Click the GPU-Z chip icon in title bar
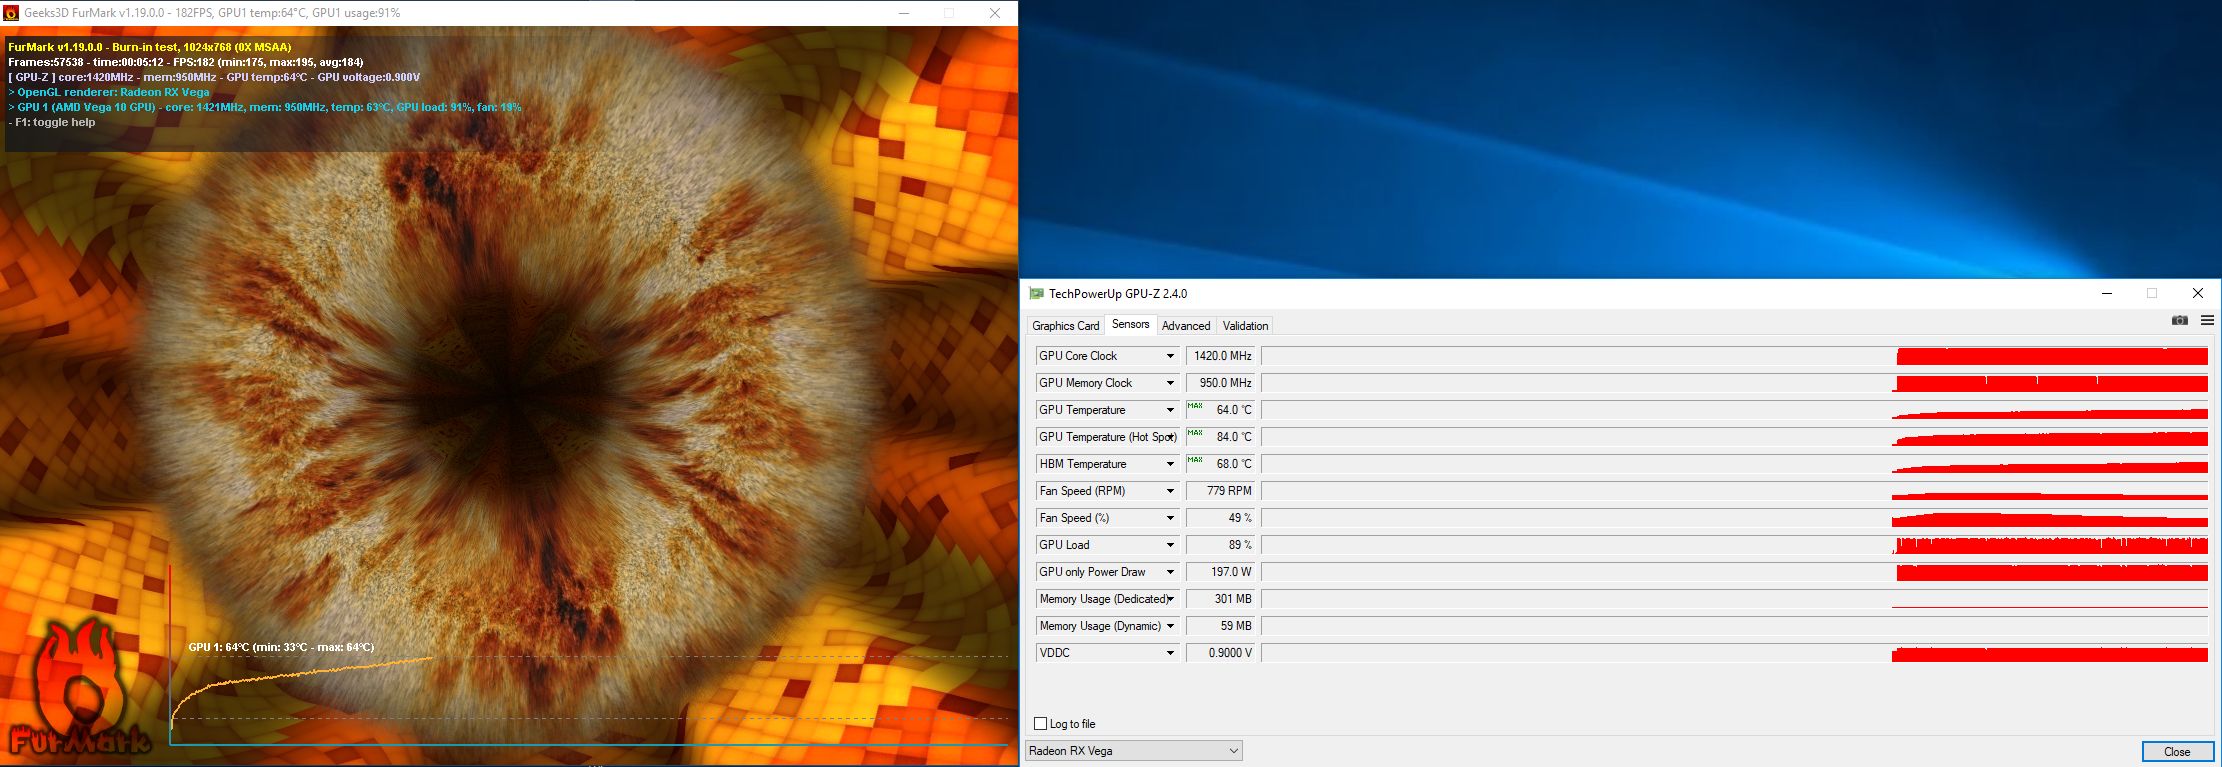 coord(1037,293)
